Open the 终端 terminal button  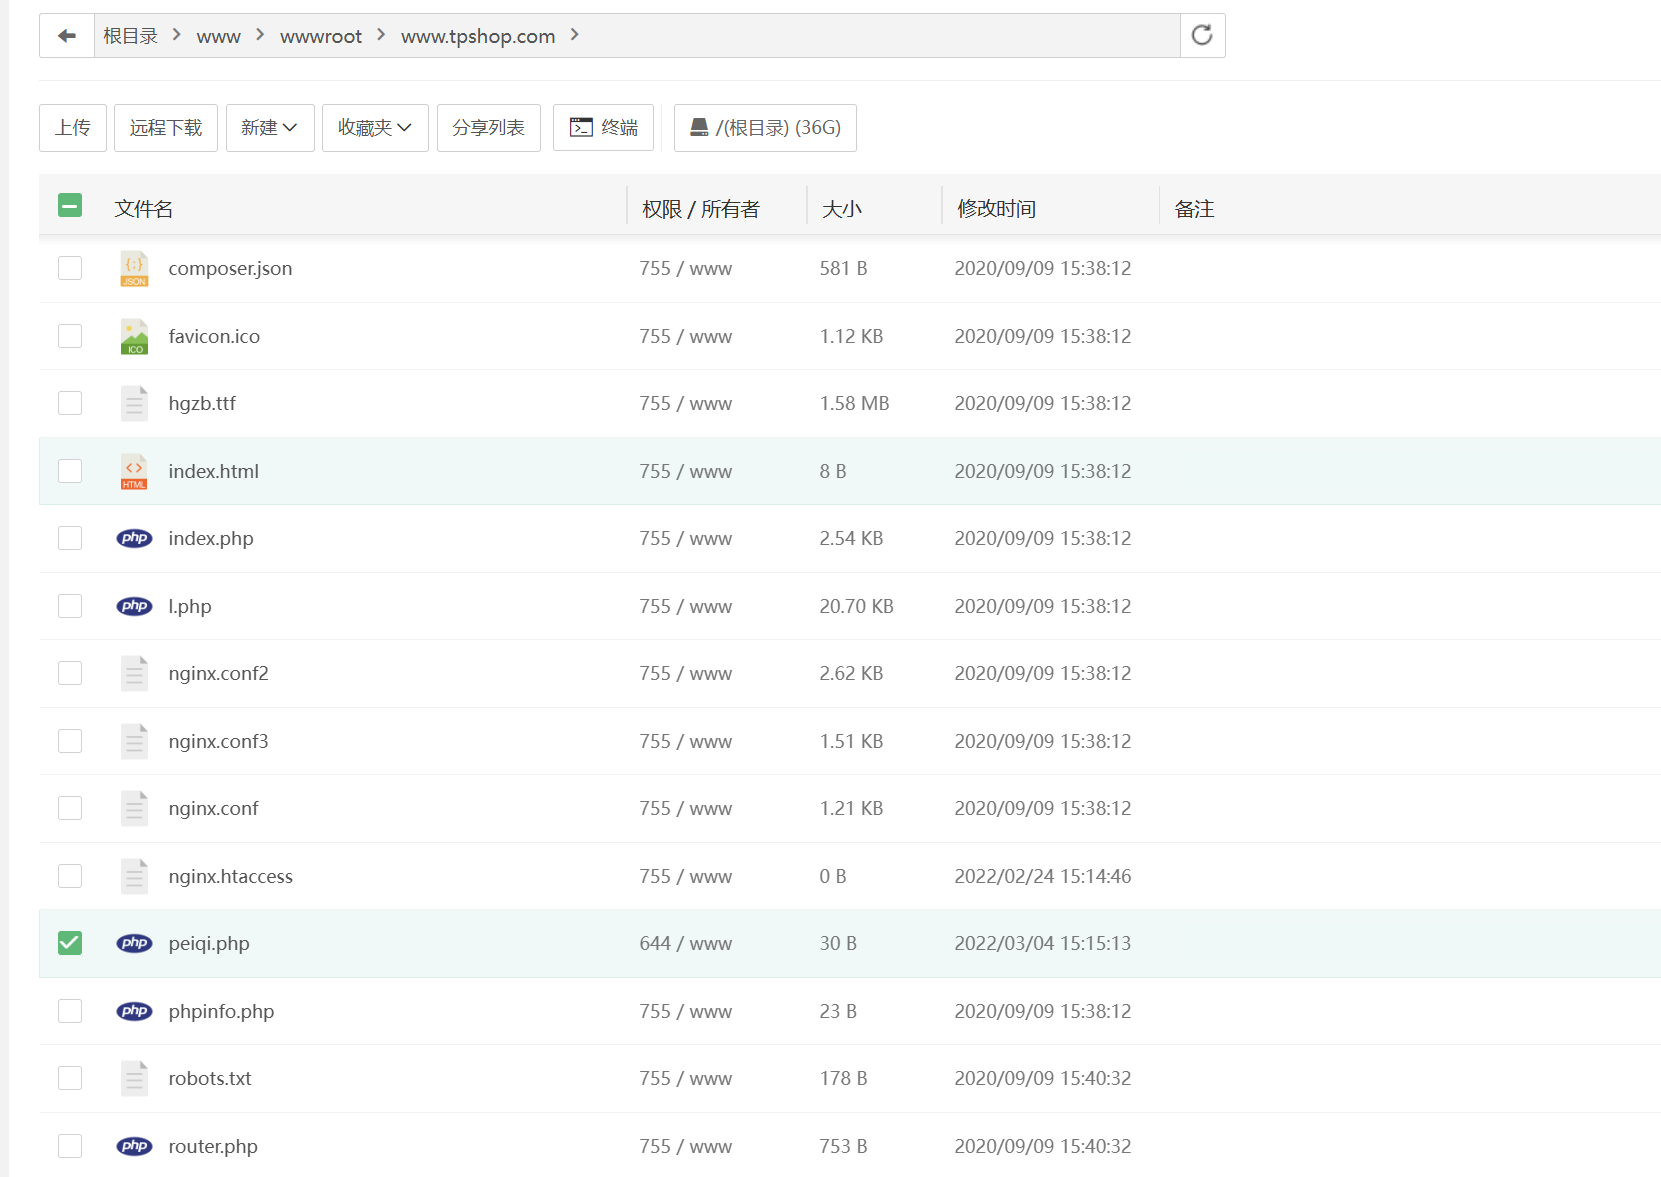click(604, 128)
